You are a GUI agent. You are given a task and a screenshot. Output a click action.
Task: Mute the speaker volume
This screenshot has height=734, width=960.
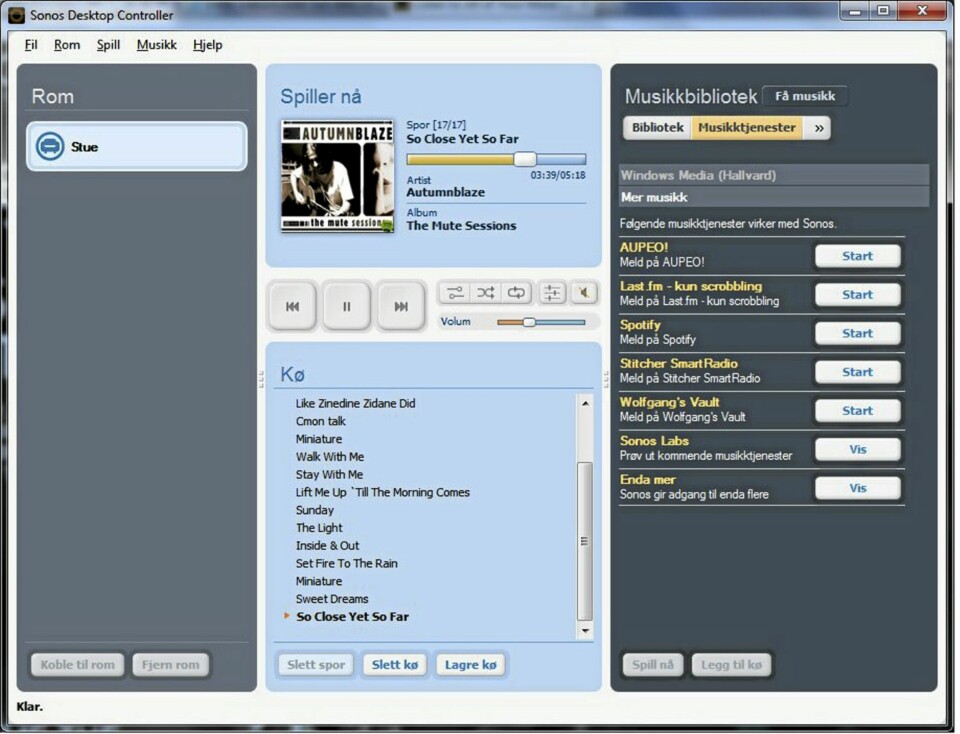click(584, 293)
